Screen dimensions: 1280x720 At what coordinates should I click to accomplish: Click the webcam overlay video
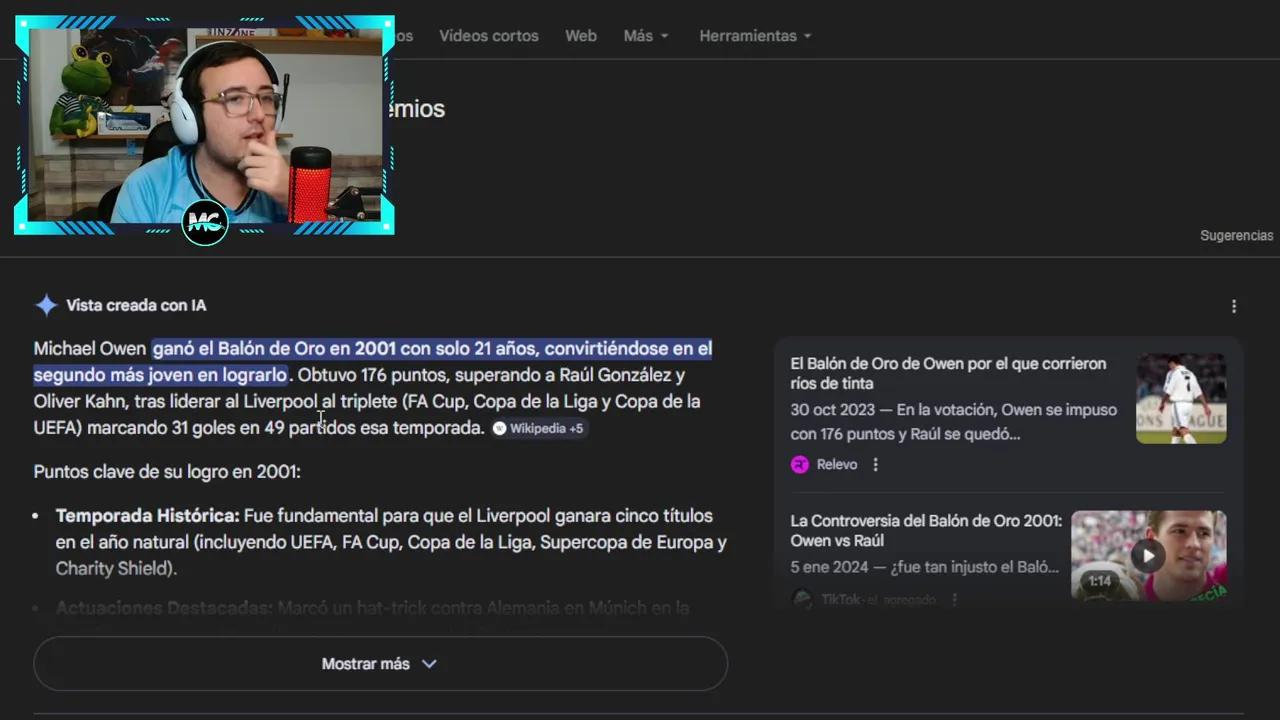[x=205, y=125]
